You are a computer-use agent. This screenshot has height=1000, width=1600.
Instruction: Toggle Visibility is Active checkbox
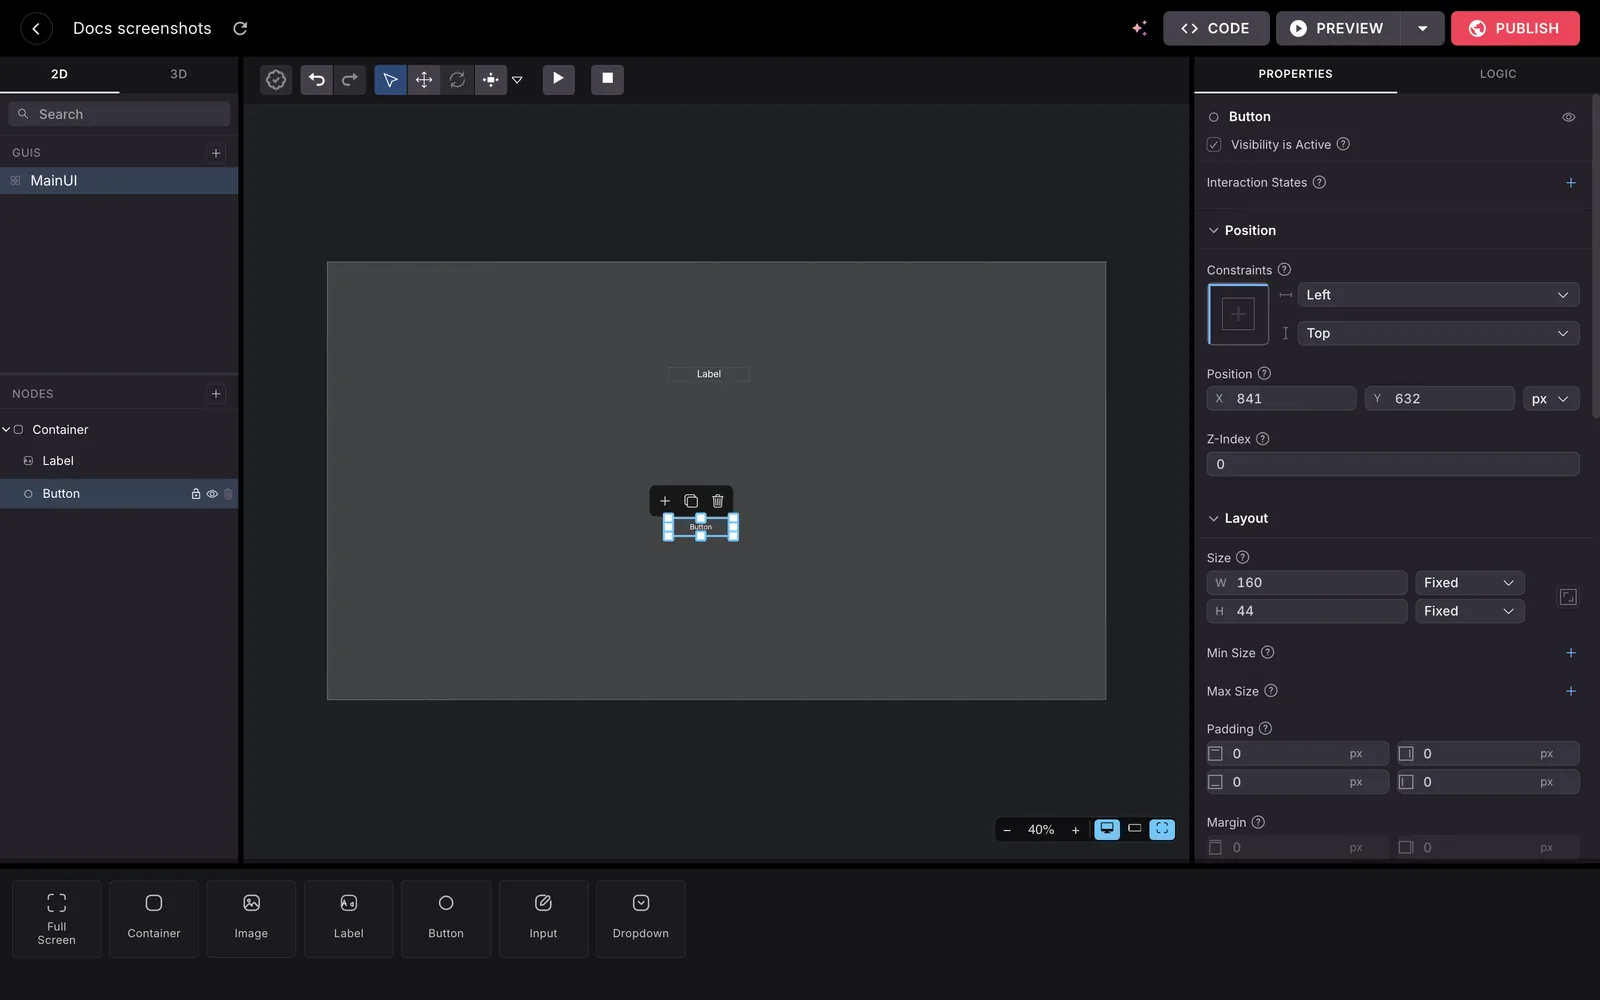click(1214, 145)
